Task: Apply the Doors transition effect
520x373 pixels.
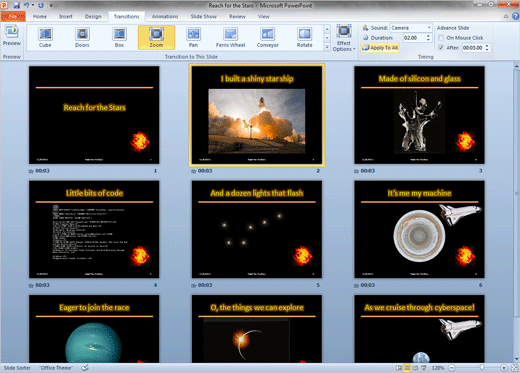Action: click(x=82, y=38)
